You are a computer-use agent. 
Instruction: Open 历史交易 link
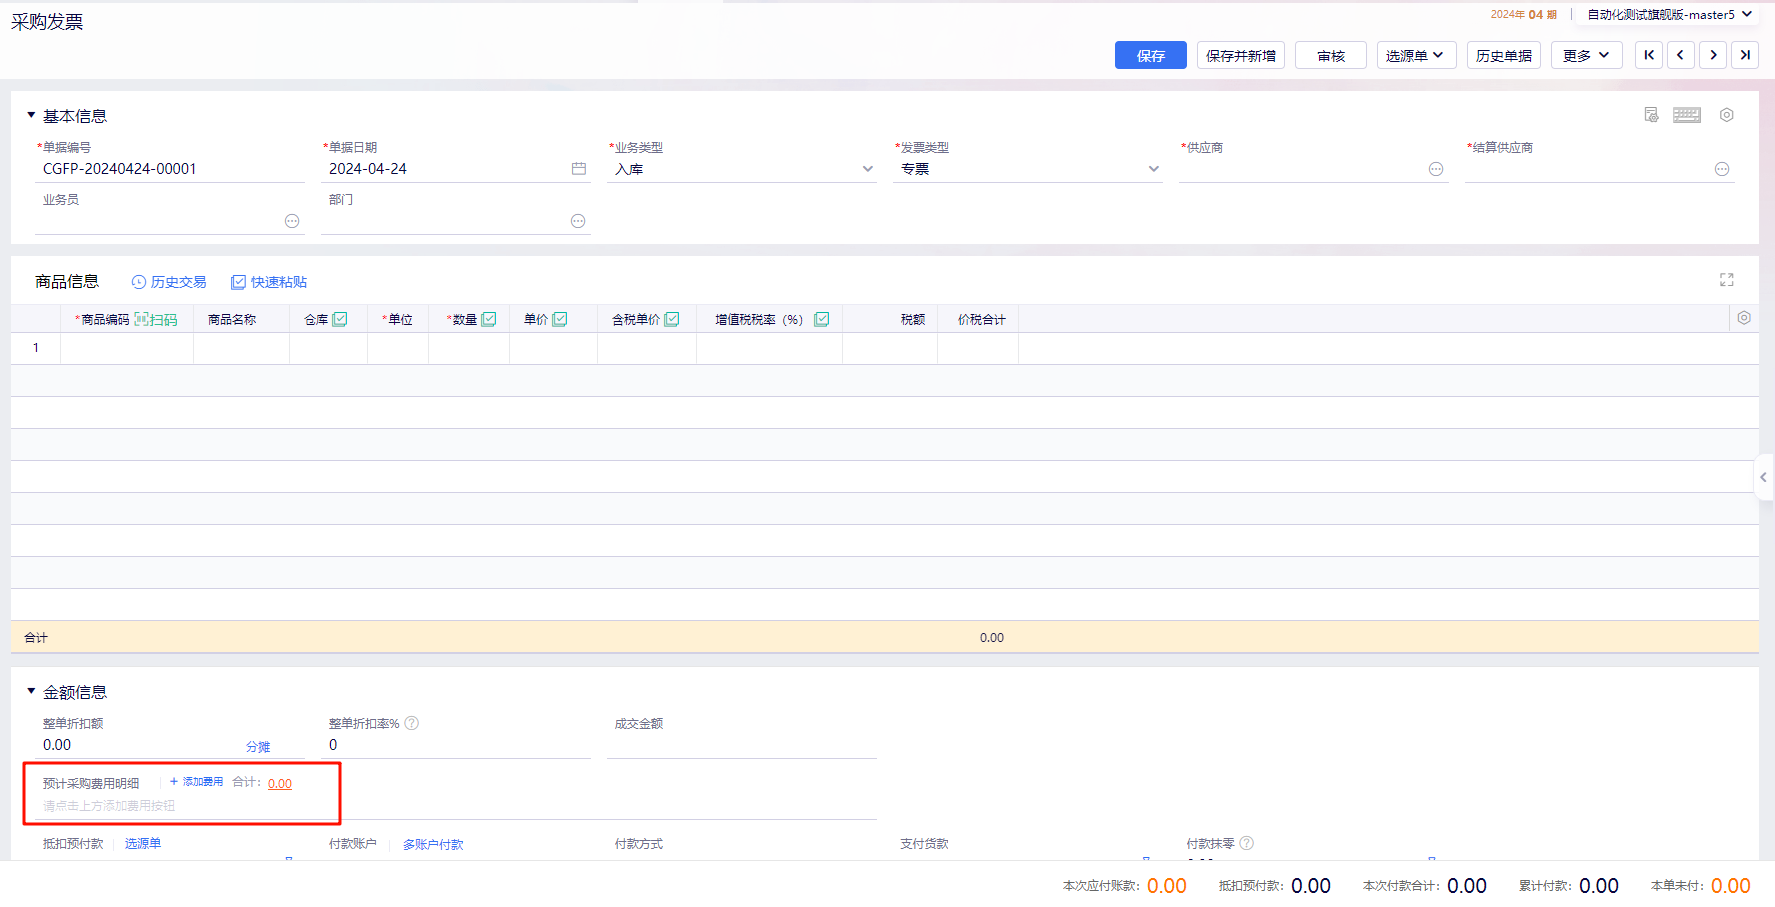pos(169,282)
